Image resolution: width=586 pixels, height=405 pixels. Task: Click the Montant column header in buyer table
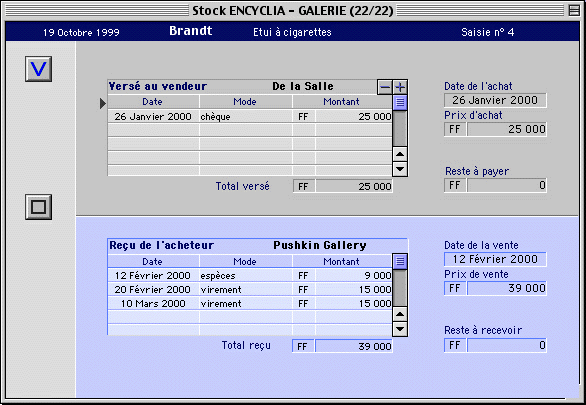342,262
